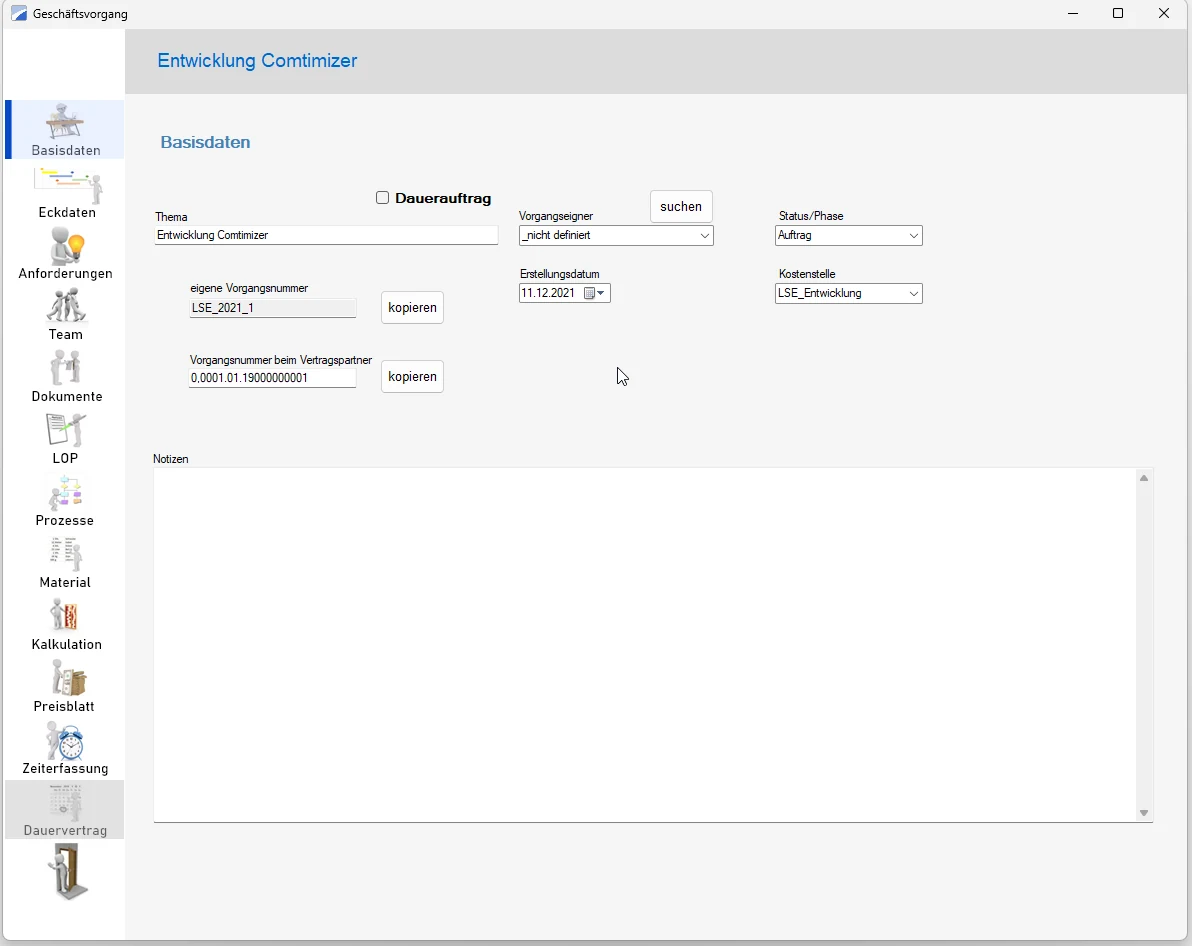The width and height of the screenshot is (1192, 946).
Task: Expand the Status/Phase dropdown
Action: click(x=914, y=236)
